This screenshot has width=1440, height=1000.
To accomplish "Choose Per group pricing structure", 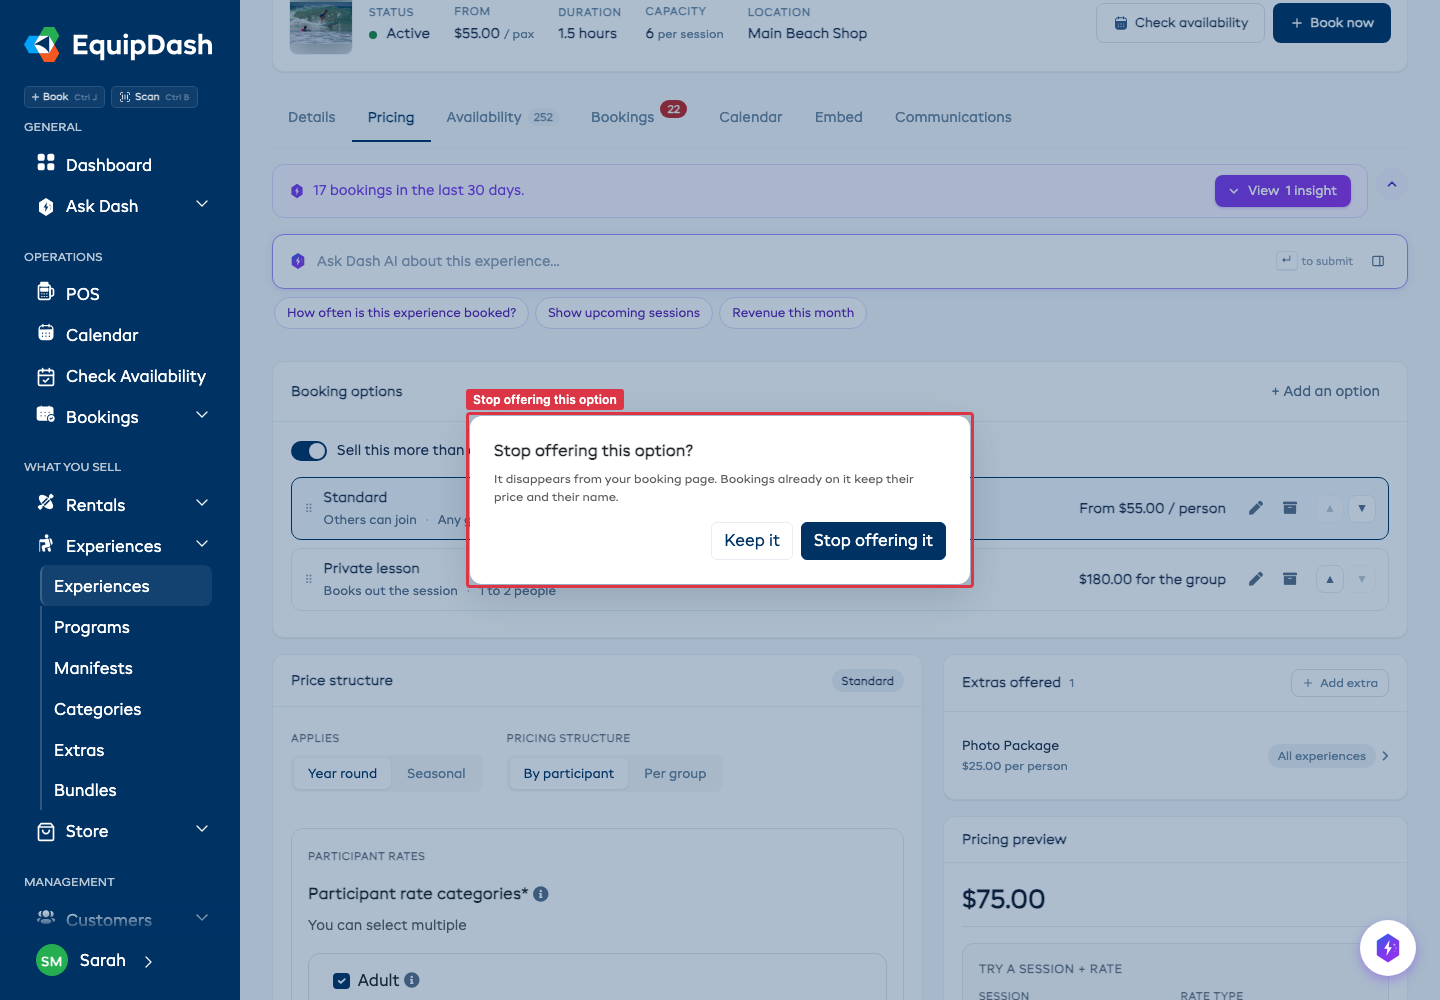I will [x=675, y=774].
